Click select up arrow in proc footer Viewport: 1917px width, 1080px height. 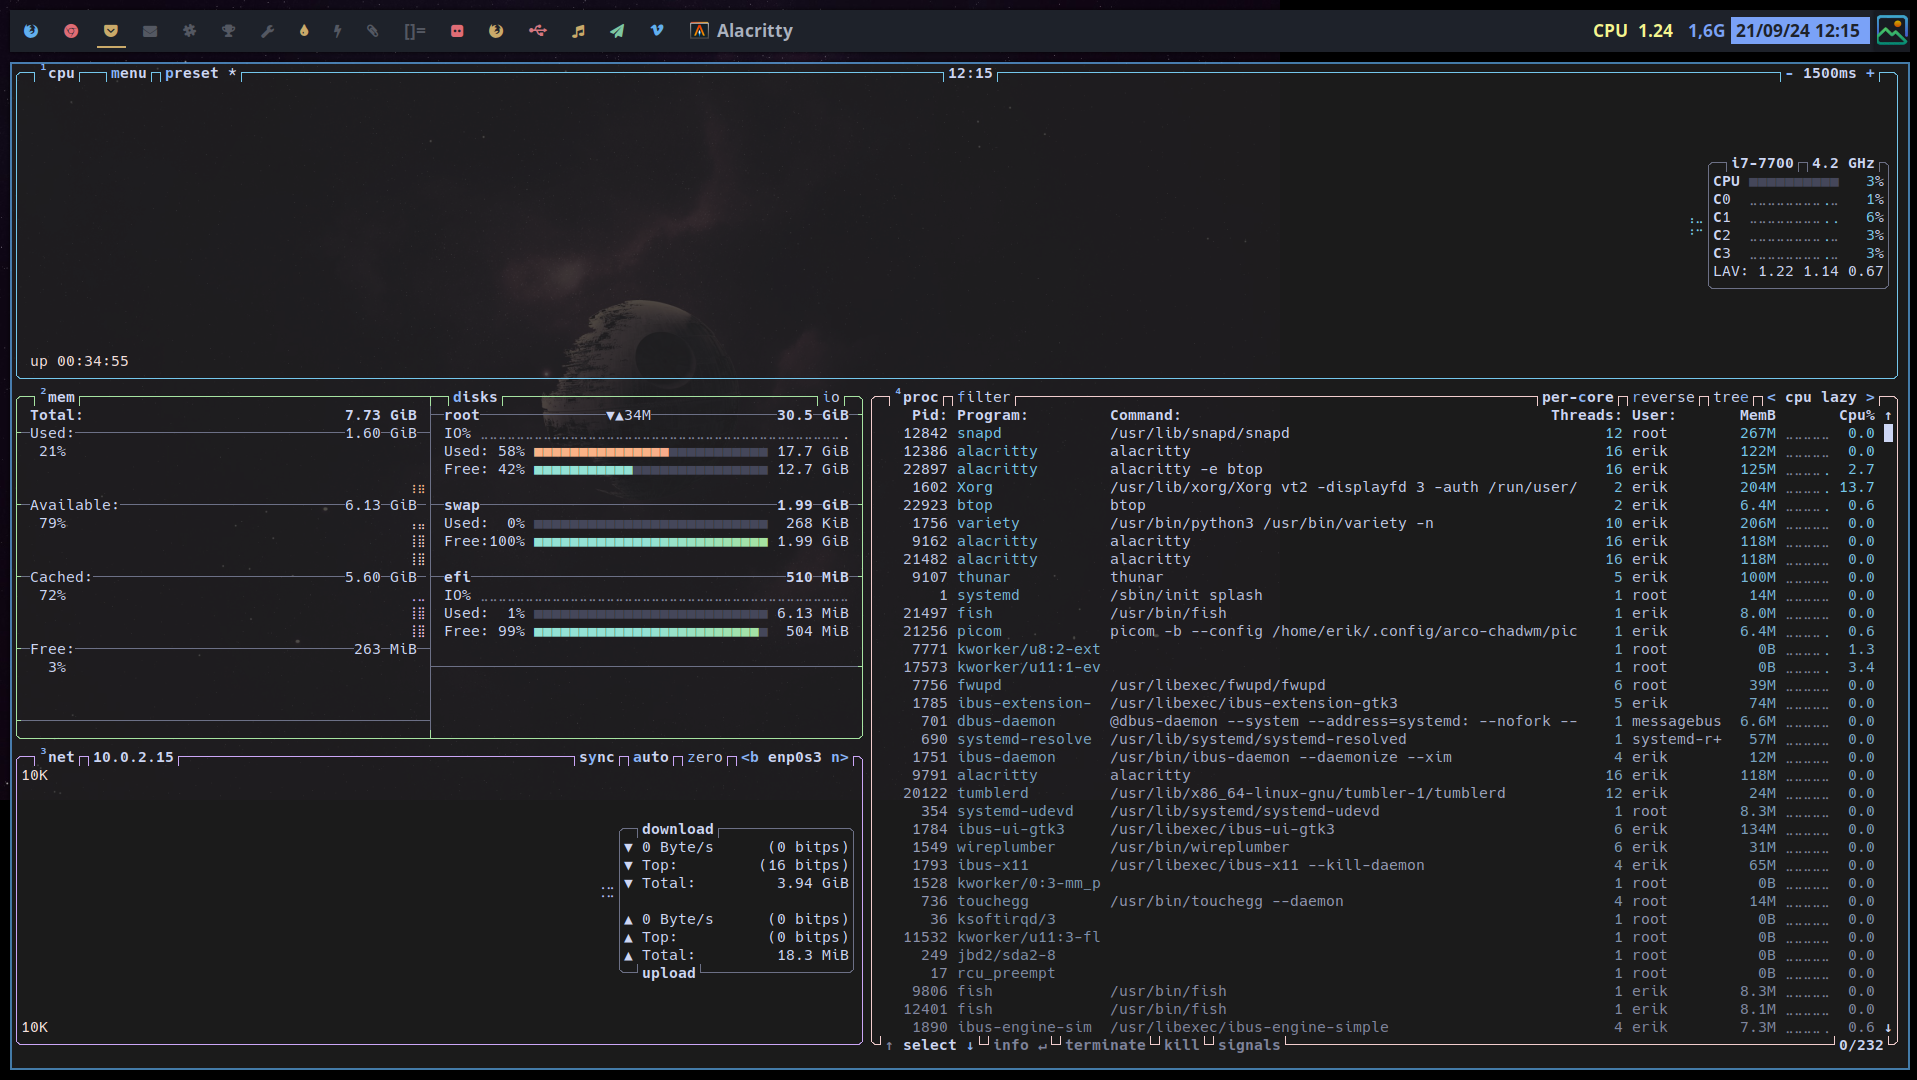889,1046
